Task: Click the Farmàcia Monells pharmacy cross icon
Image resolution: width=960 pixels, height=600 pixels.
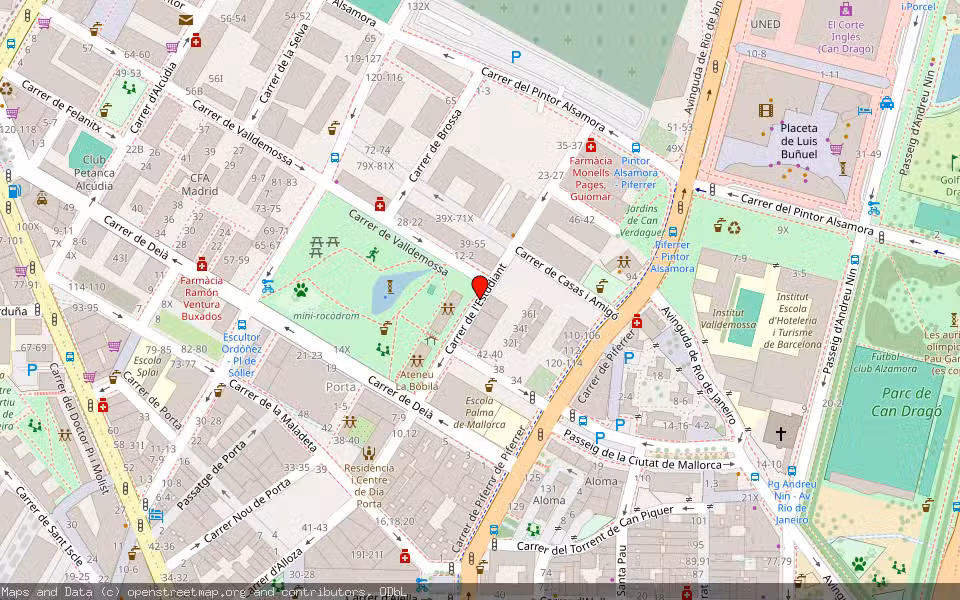Action: coord(590,145)
